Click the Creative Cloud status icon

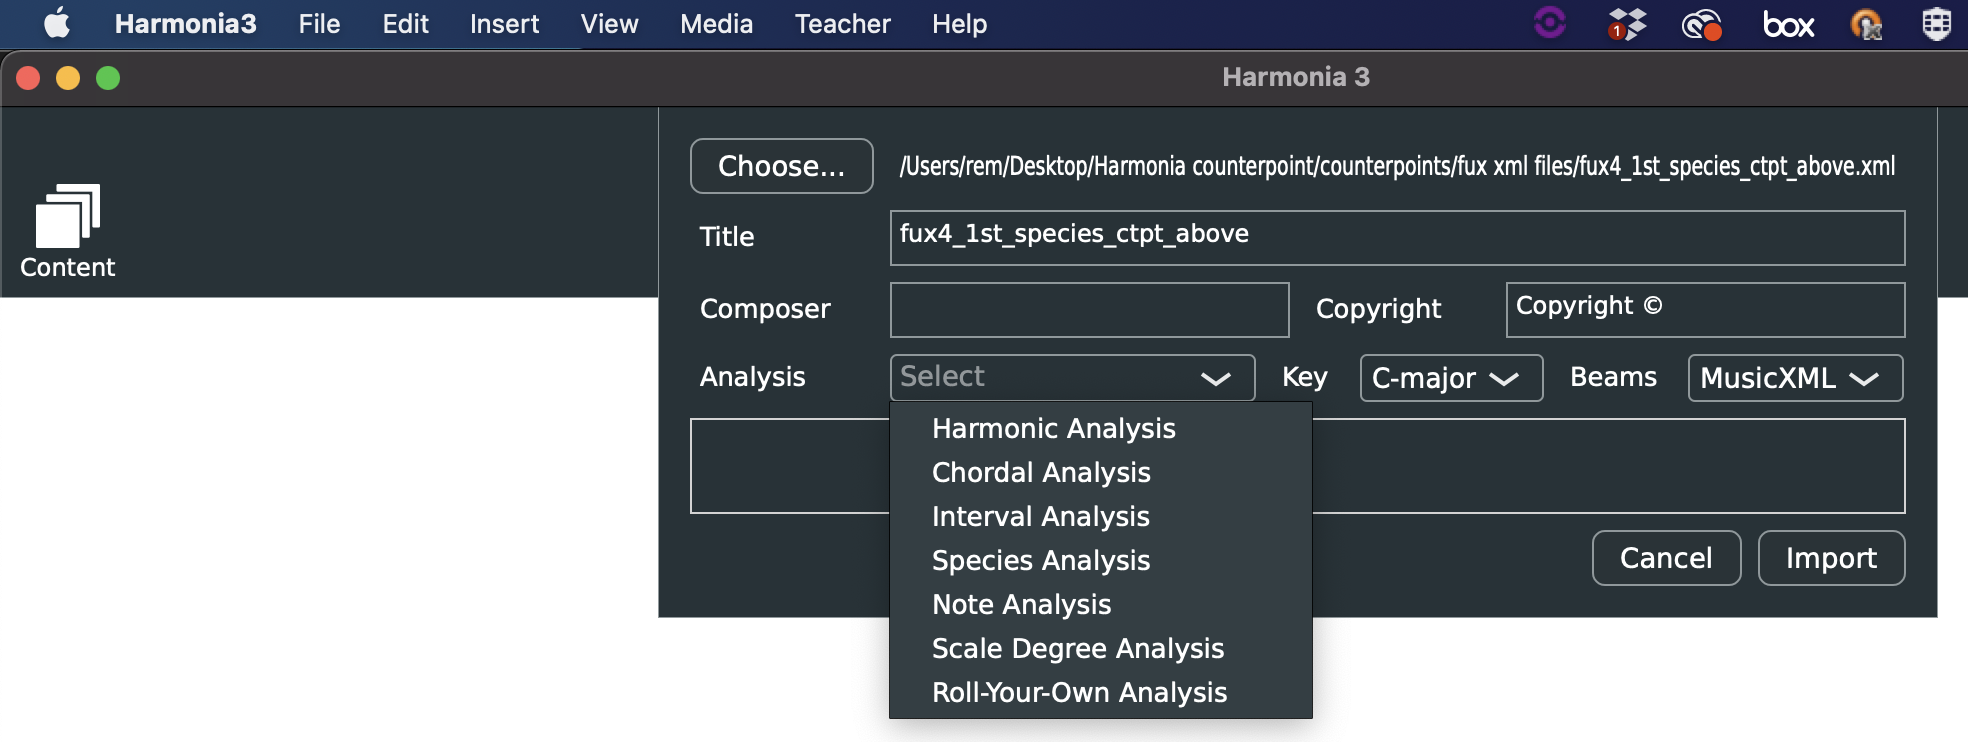click(x=1701, y=23)
